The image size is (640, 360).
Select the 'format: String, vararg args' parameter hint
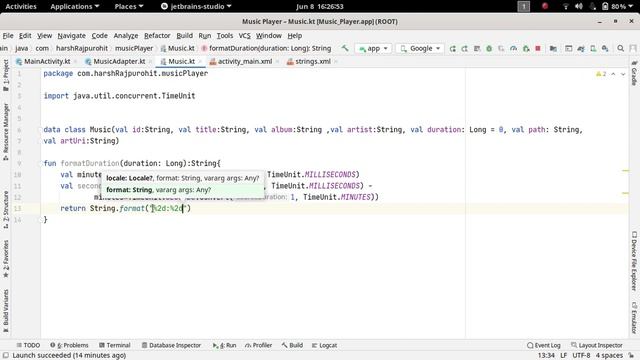pos(182,190)
